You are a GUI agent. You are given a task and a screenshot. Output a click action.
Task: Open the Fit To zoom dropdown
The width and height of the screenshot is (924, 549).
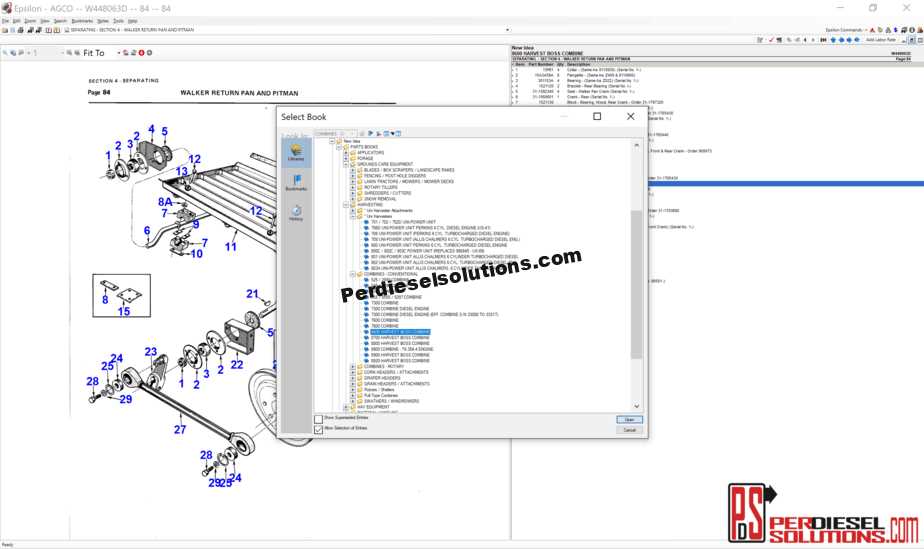click(x=118, y=52)
